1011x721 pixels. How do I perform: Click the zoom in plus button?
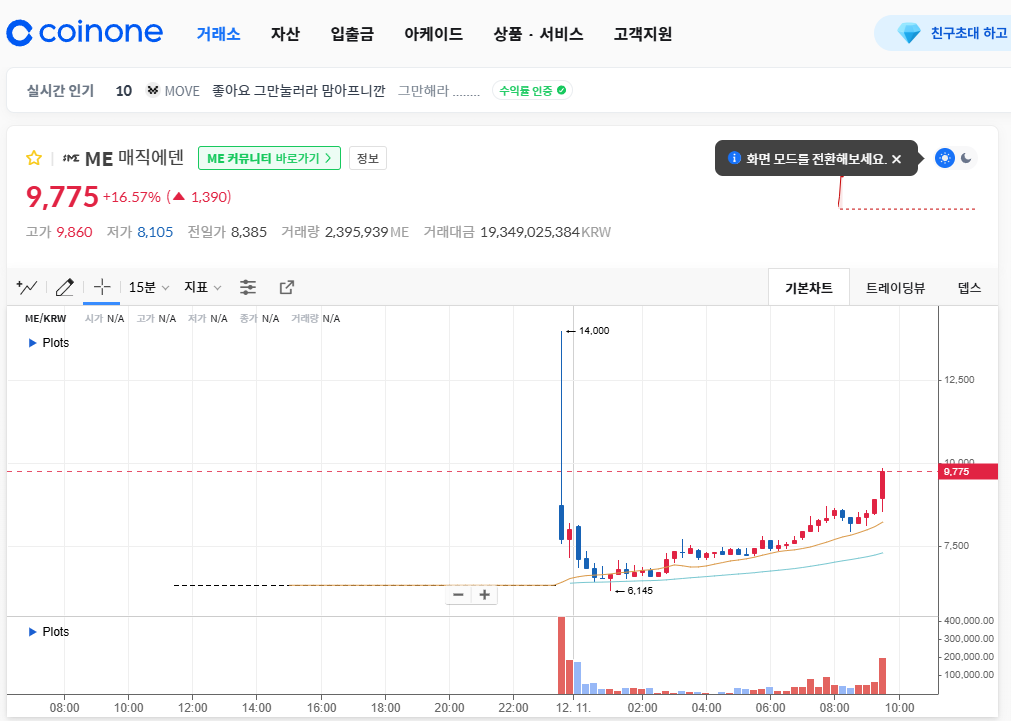coord(484,595)
